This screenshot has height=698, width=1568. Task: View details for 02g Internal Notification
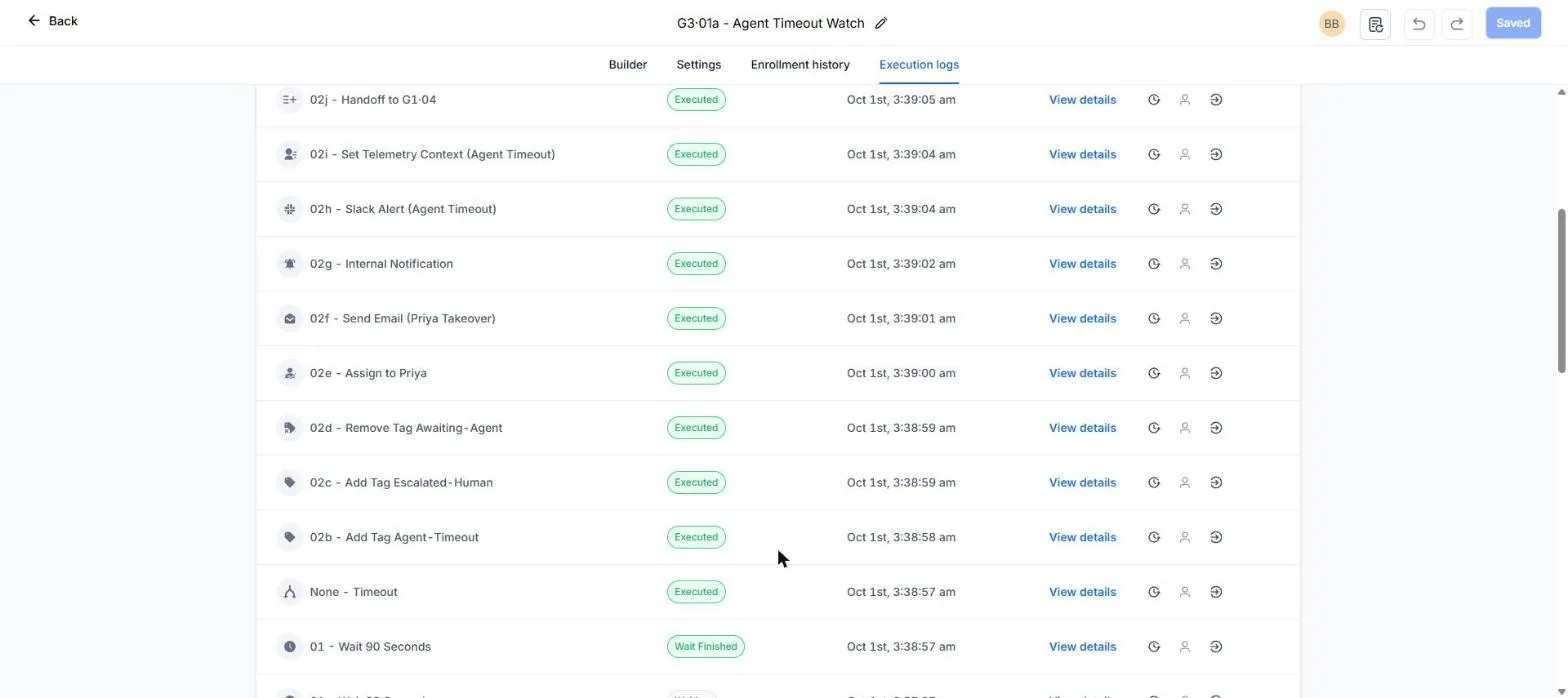point(1082,264)
